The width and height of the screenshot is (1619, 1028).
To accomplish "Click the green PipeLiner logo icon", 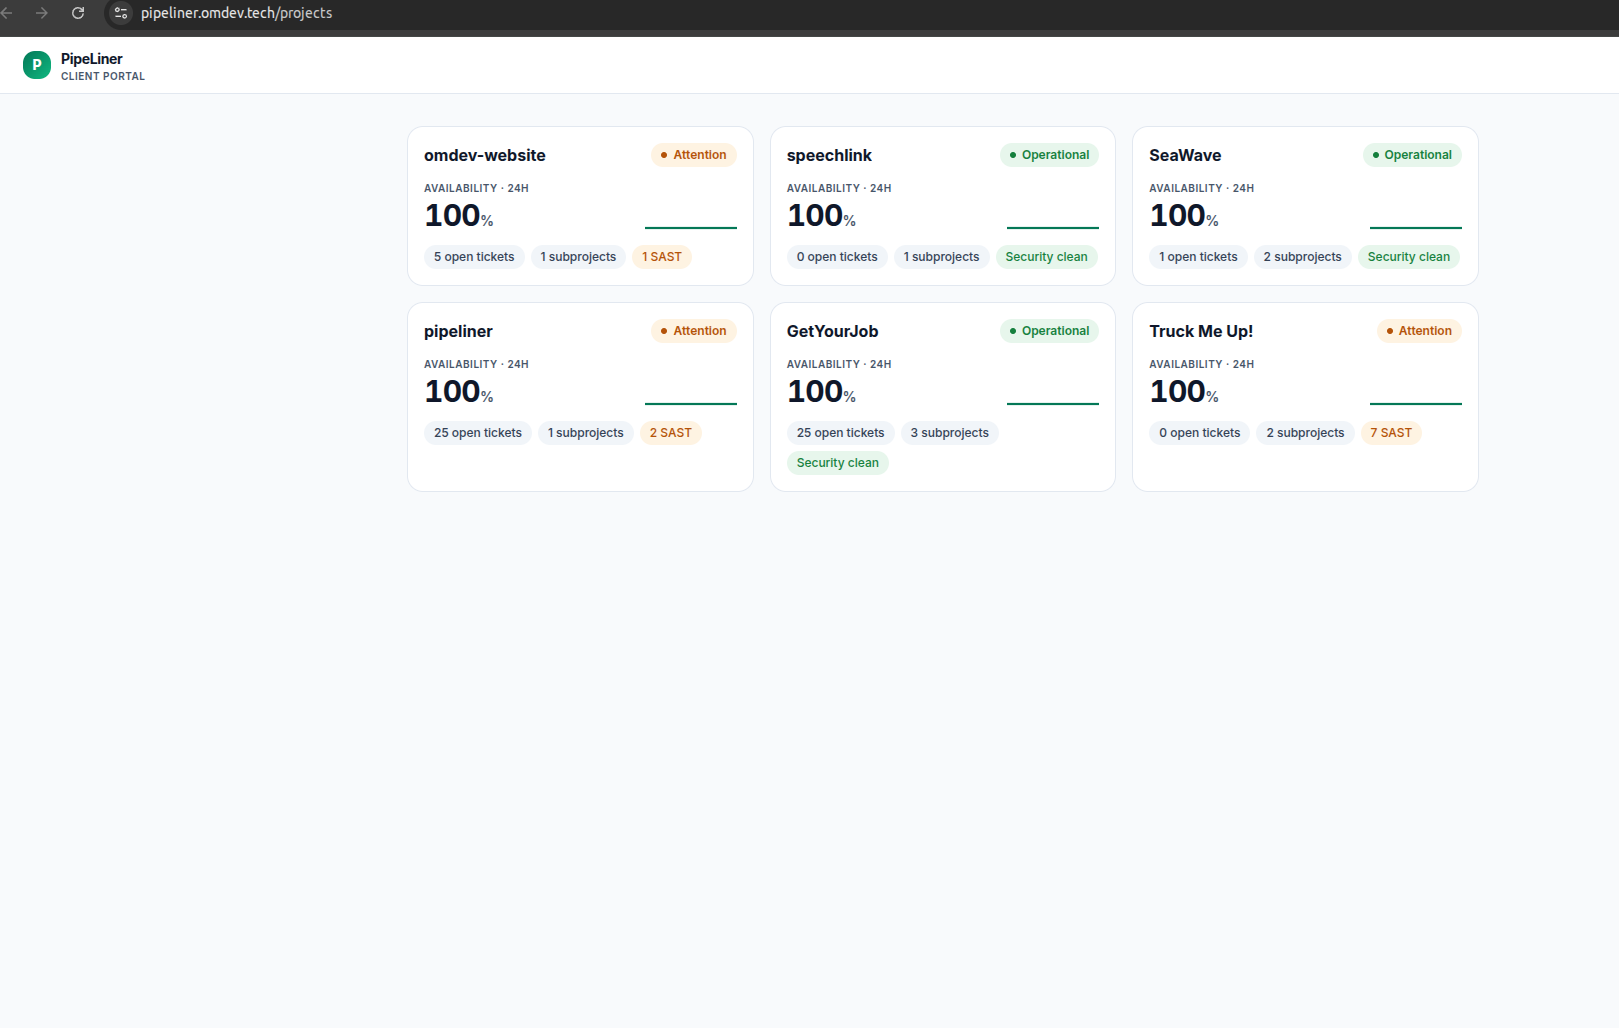I will point(37,65).
